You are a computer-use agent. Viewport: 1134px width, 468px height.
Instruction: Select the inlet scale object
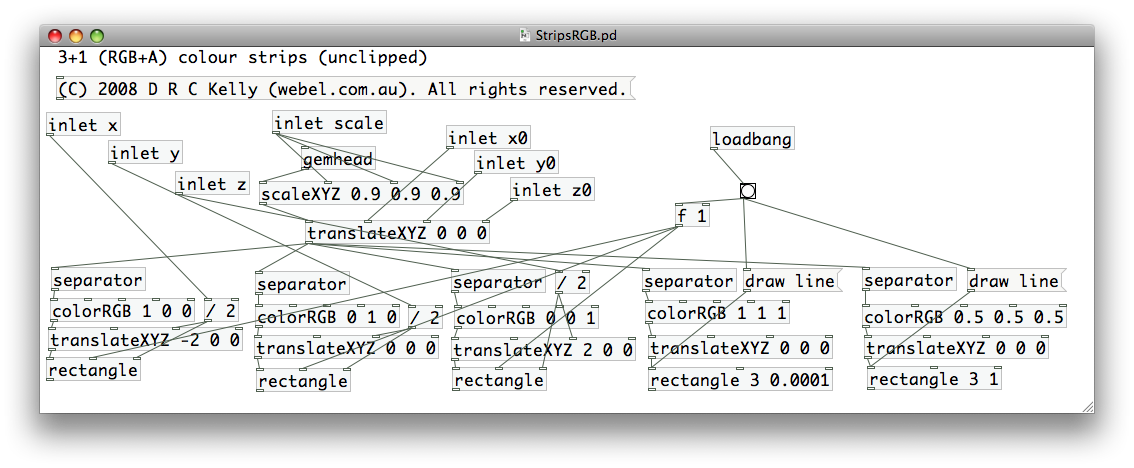pos(329,123)
